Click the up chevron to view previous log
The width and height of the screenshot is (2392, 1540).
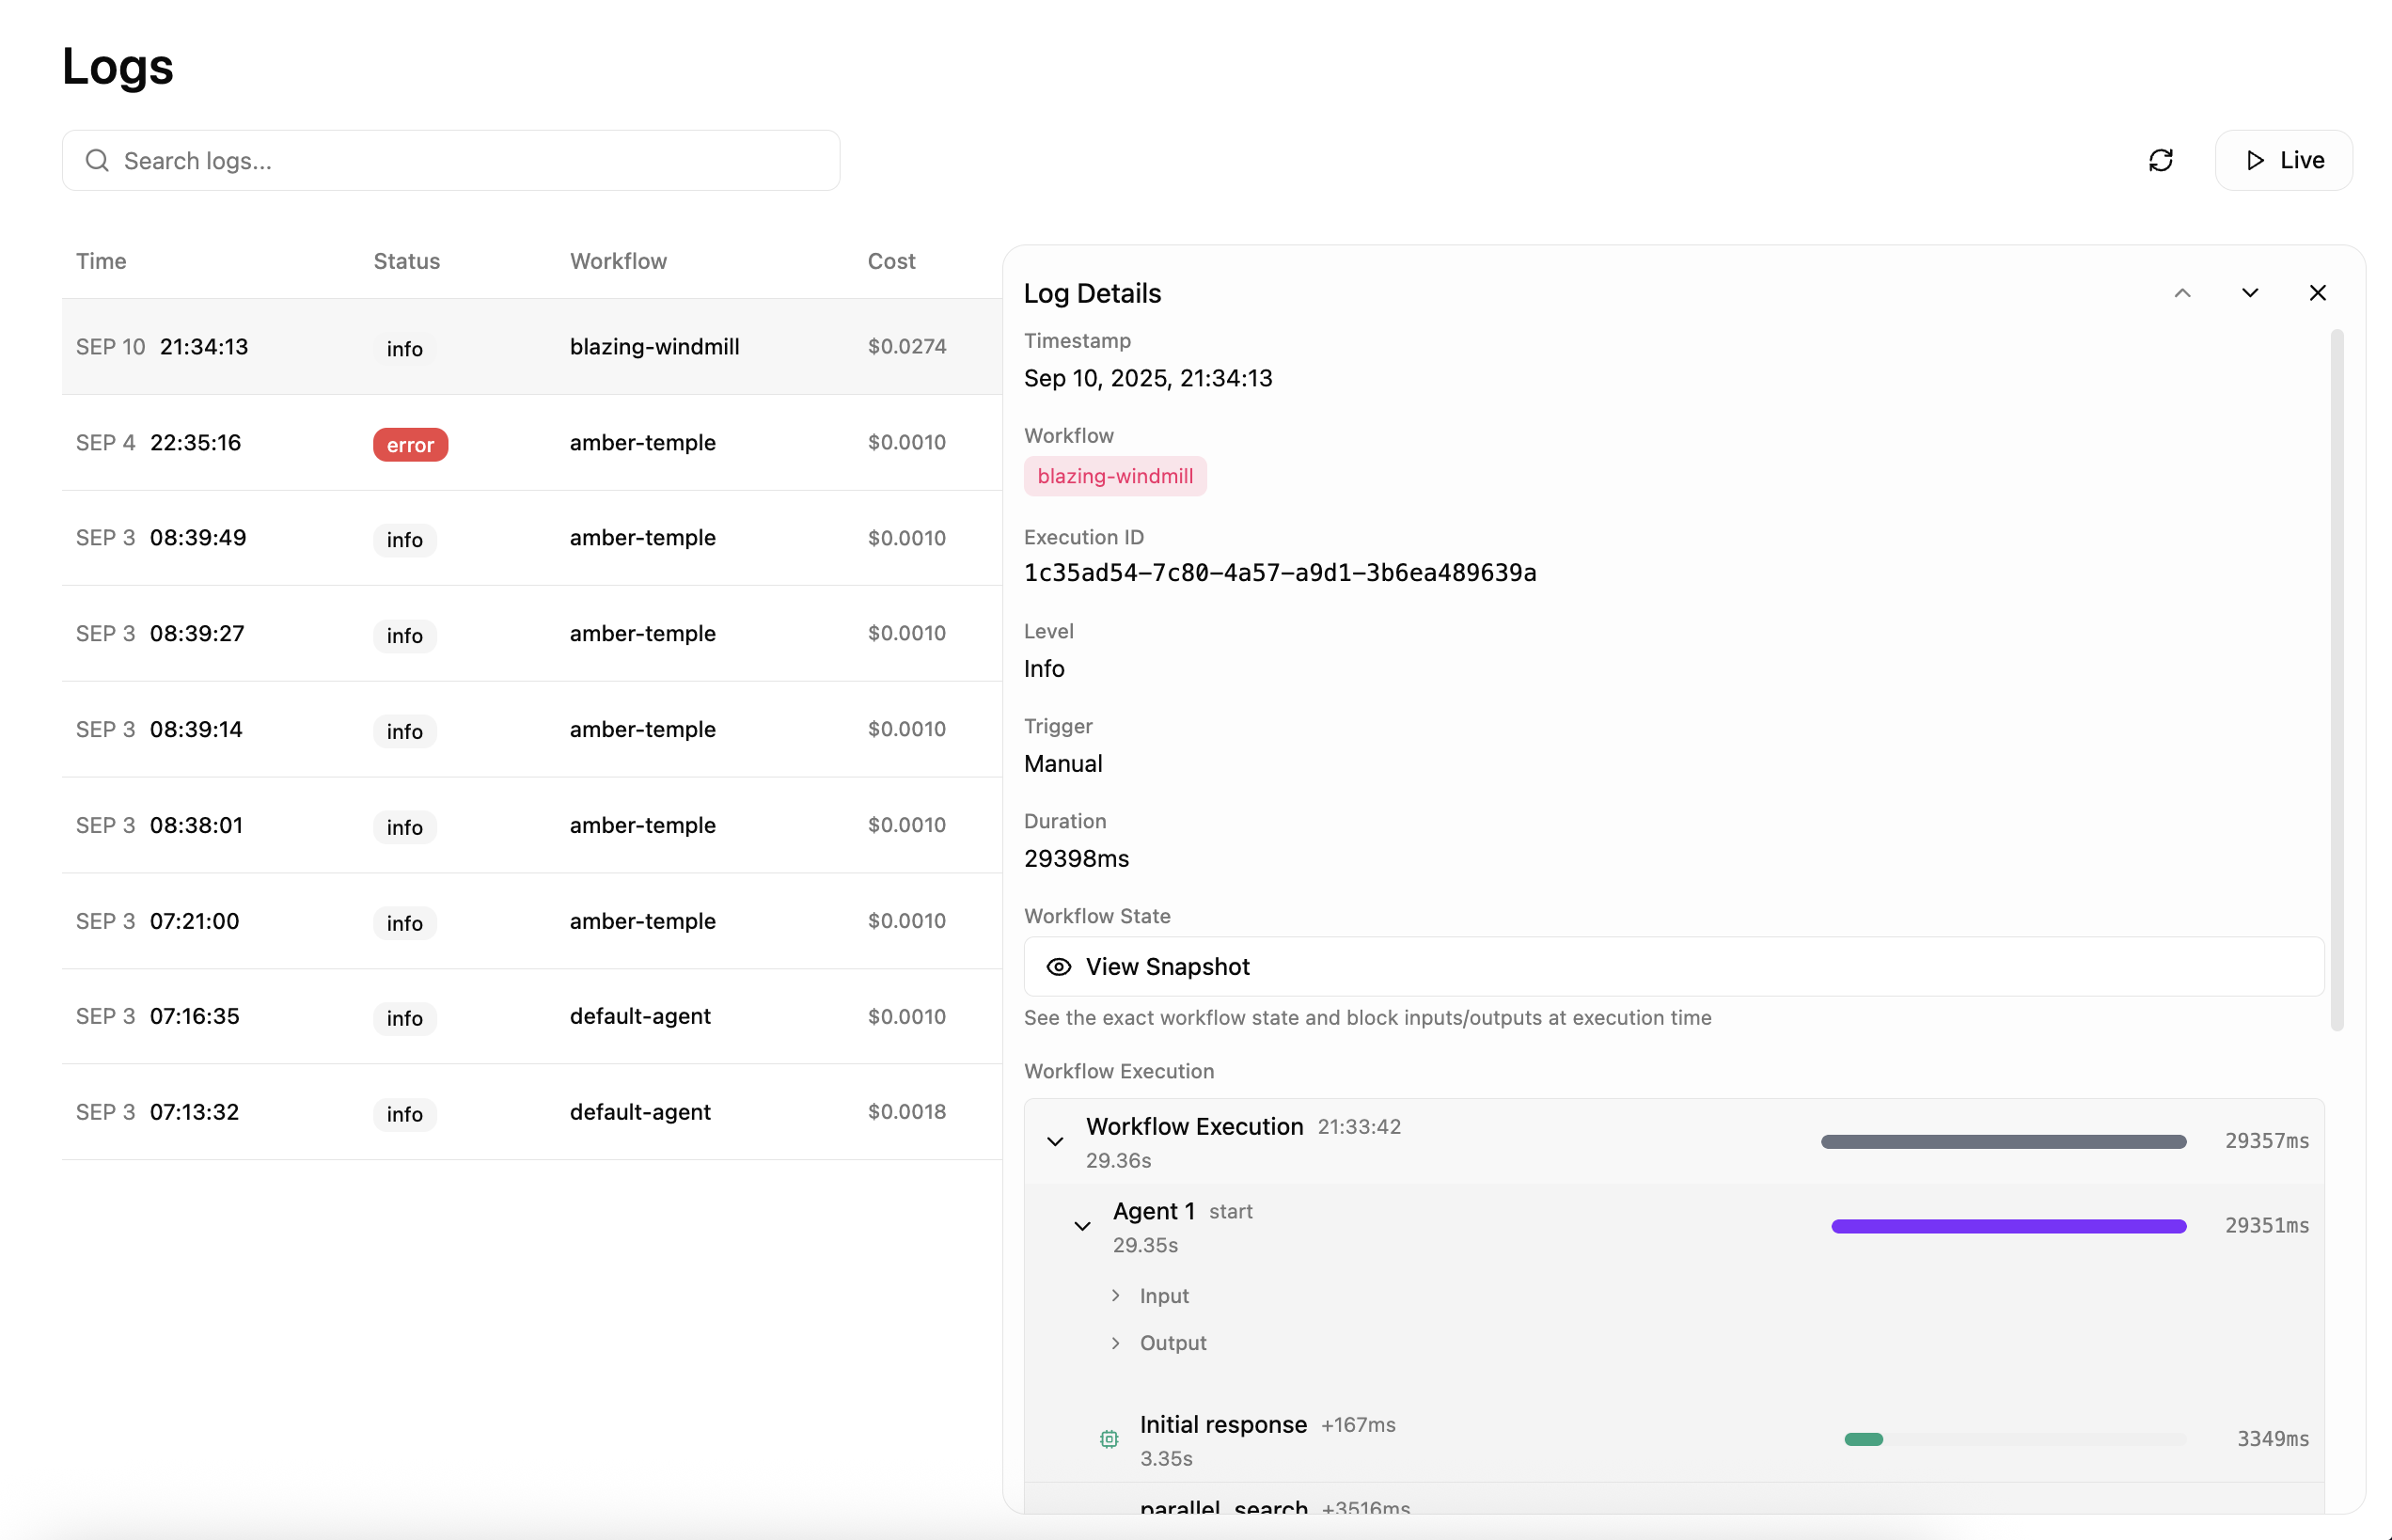tap(2183, 293)
